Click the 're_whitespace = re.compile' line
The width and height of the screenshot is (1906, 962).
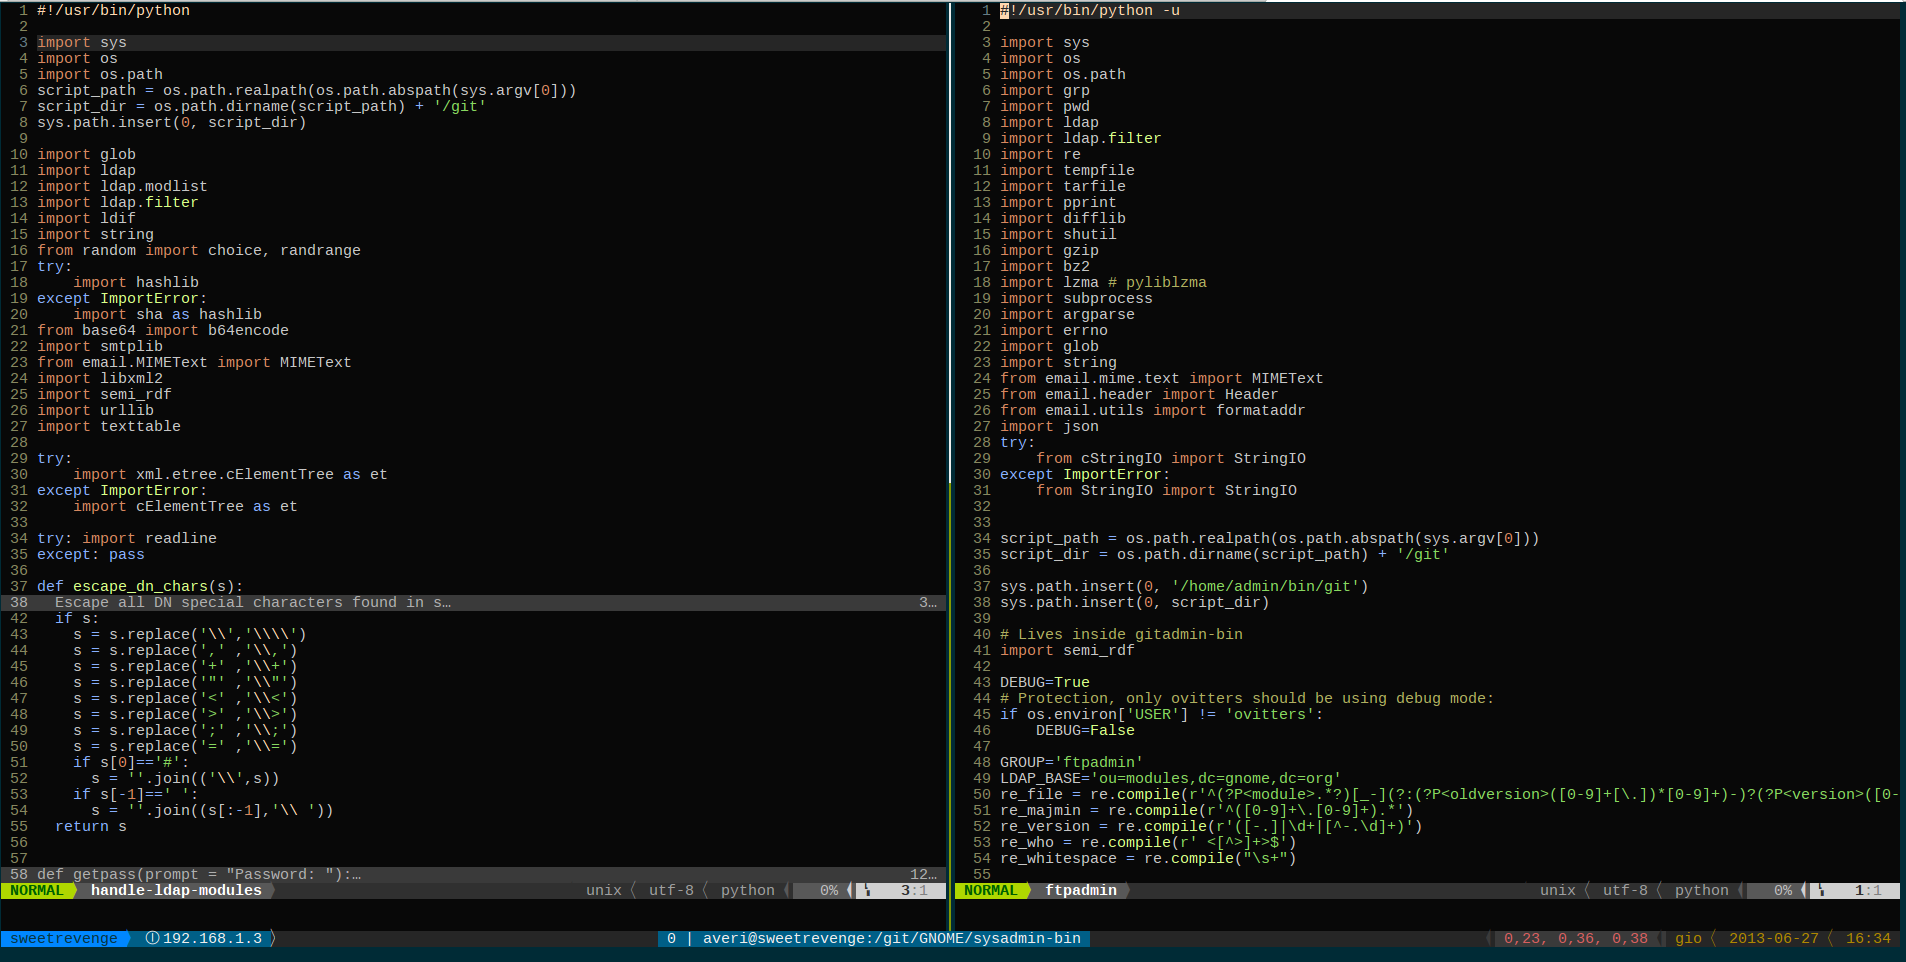pos(1148,858)
